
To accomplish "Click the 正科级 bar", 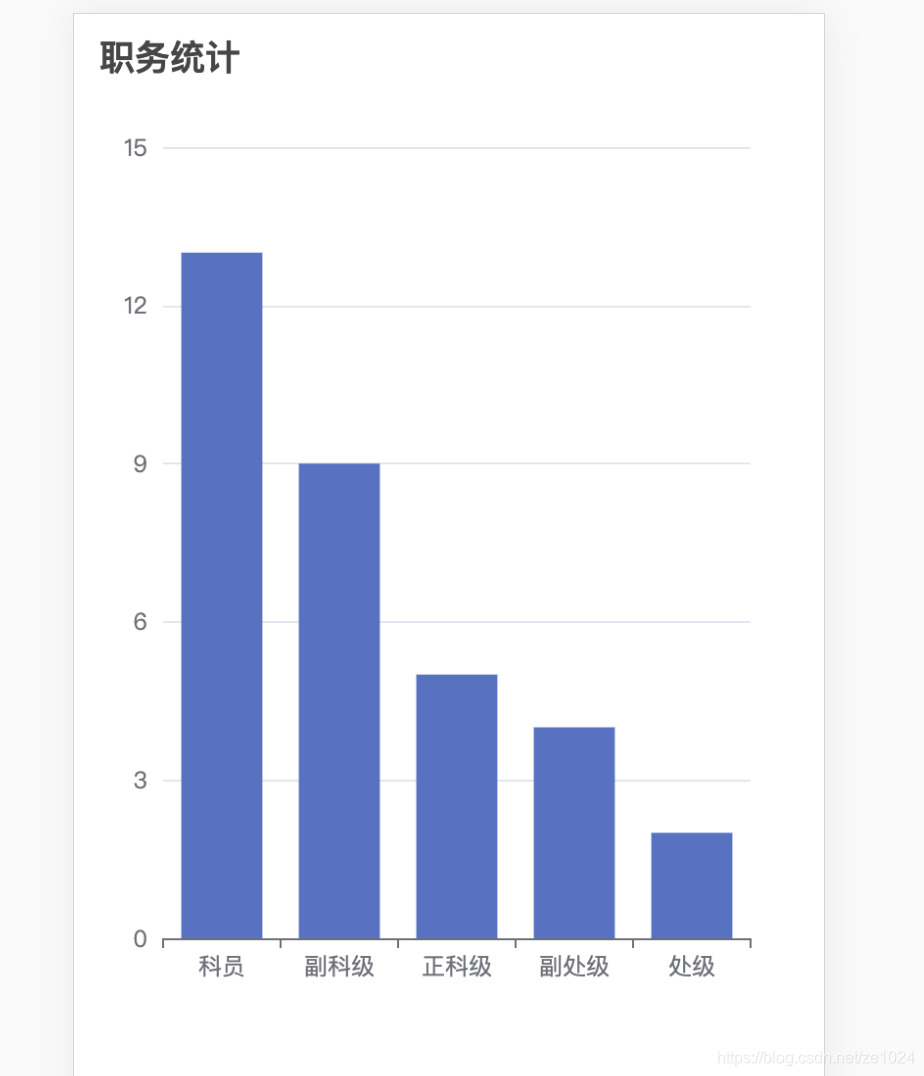I will [457, 806].
